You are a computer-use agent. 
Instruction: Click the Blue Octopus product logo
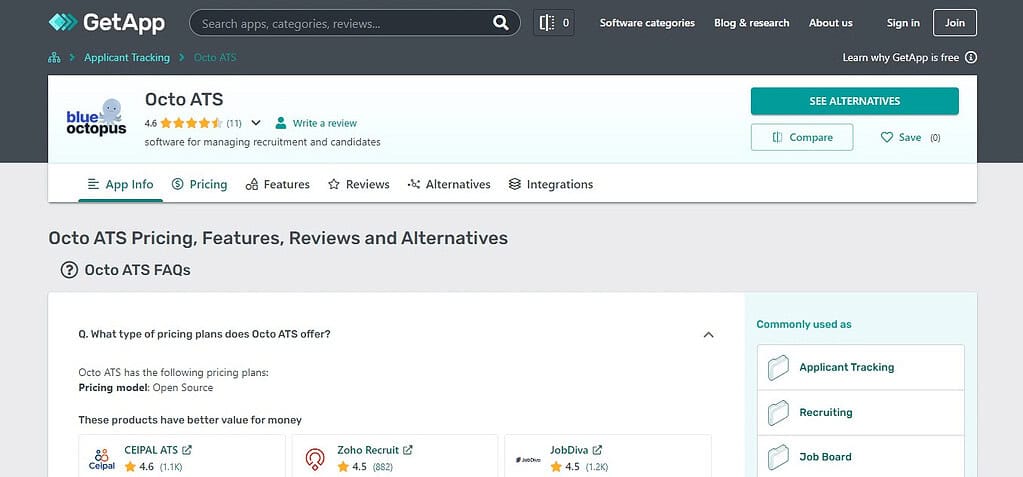(x=97, y=117)
